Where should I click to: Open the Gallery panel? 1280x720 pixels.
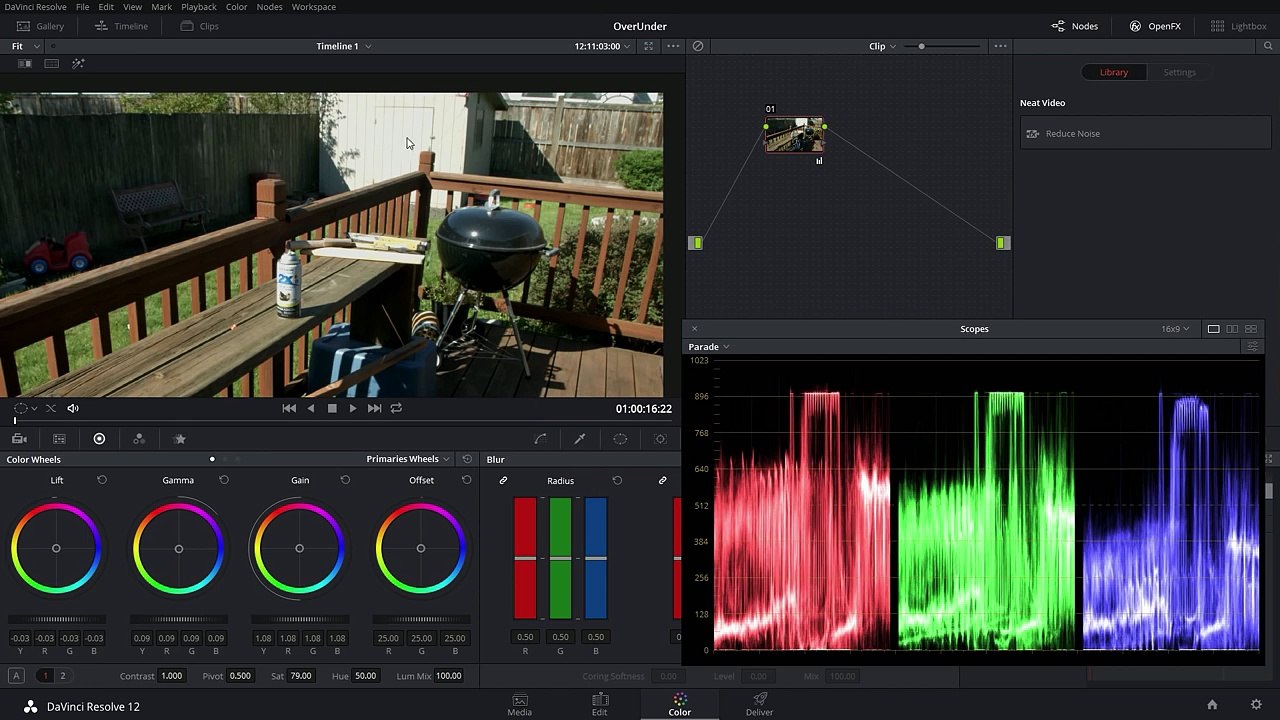click(x=41, y=26)
